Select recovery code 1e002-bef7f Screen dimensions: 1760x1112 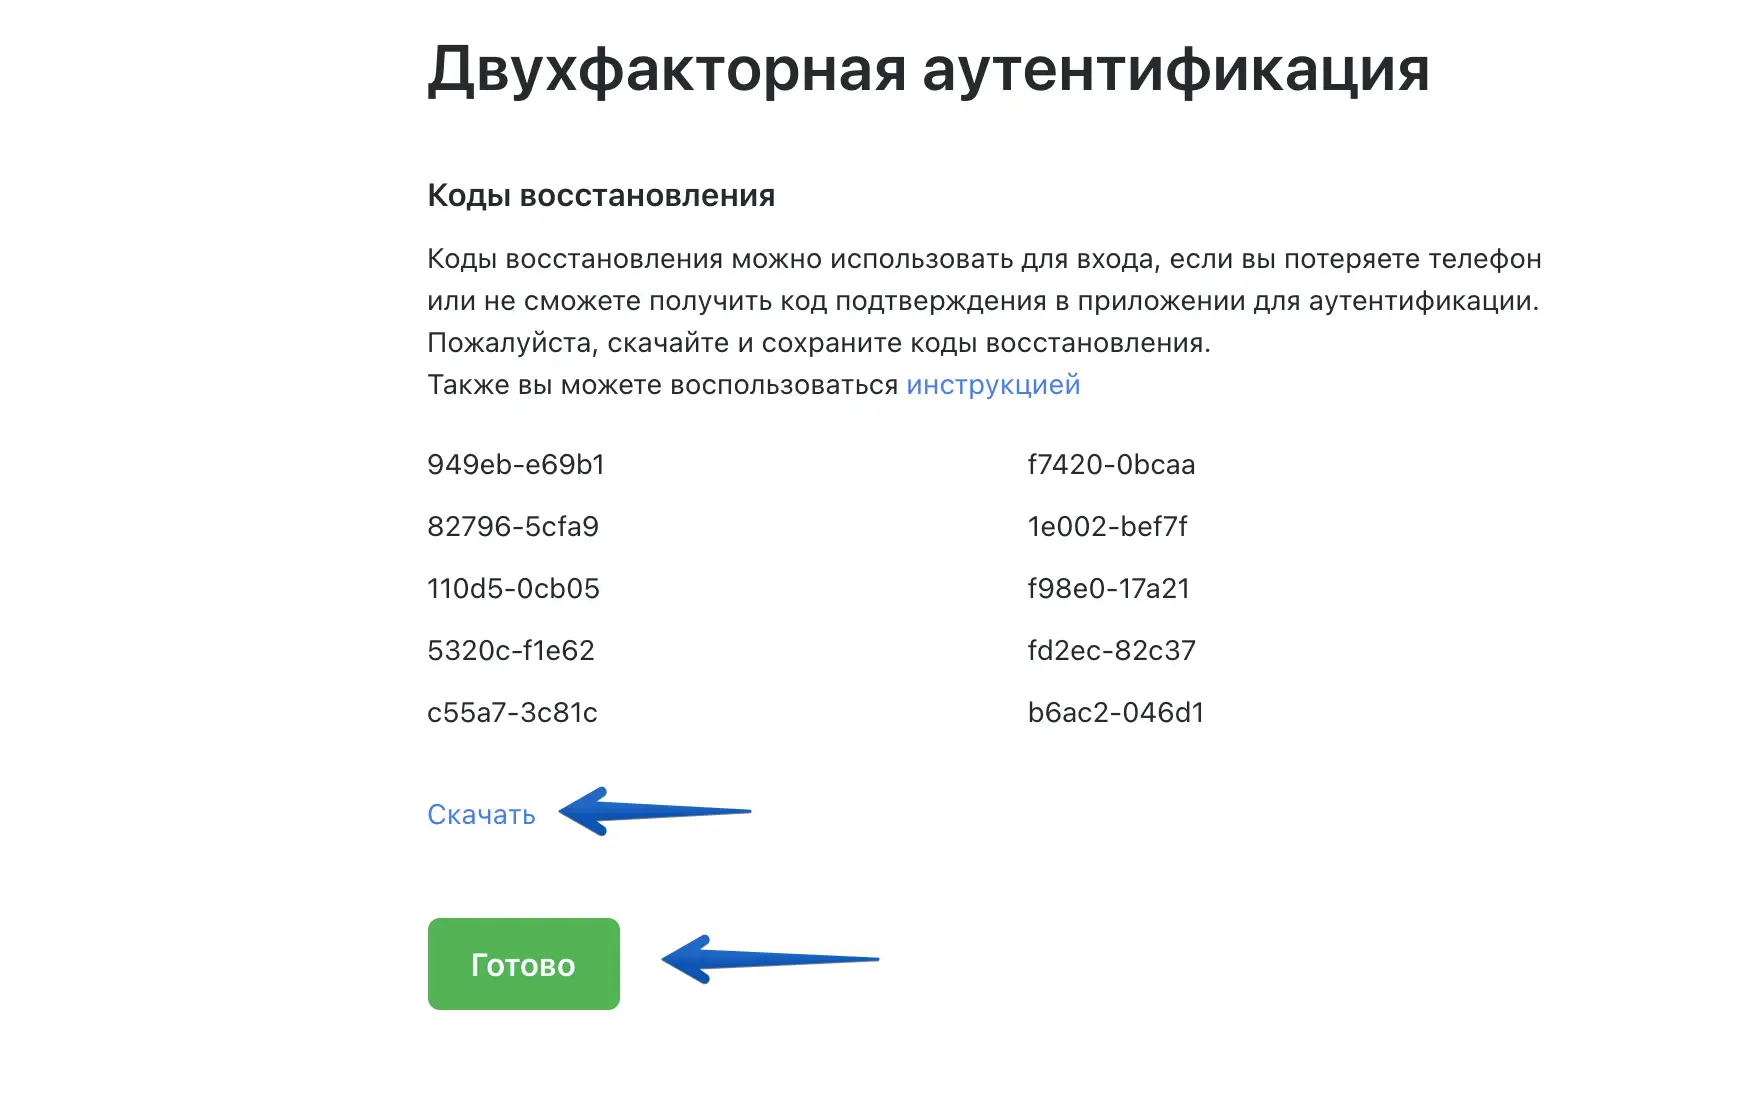[1107, 527]
